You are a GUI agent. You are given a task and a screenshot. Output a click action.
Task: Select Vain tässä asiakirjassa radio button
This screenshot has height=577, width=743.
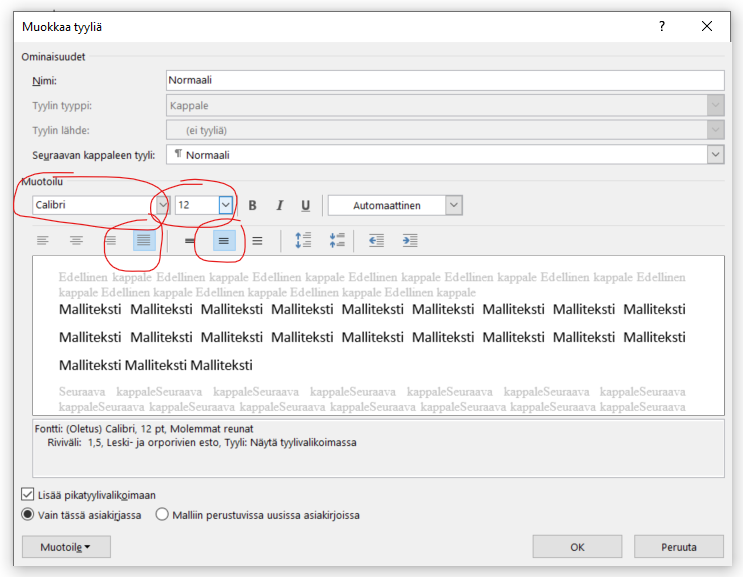(27, 514)
